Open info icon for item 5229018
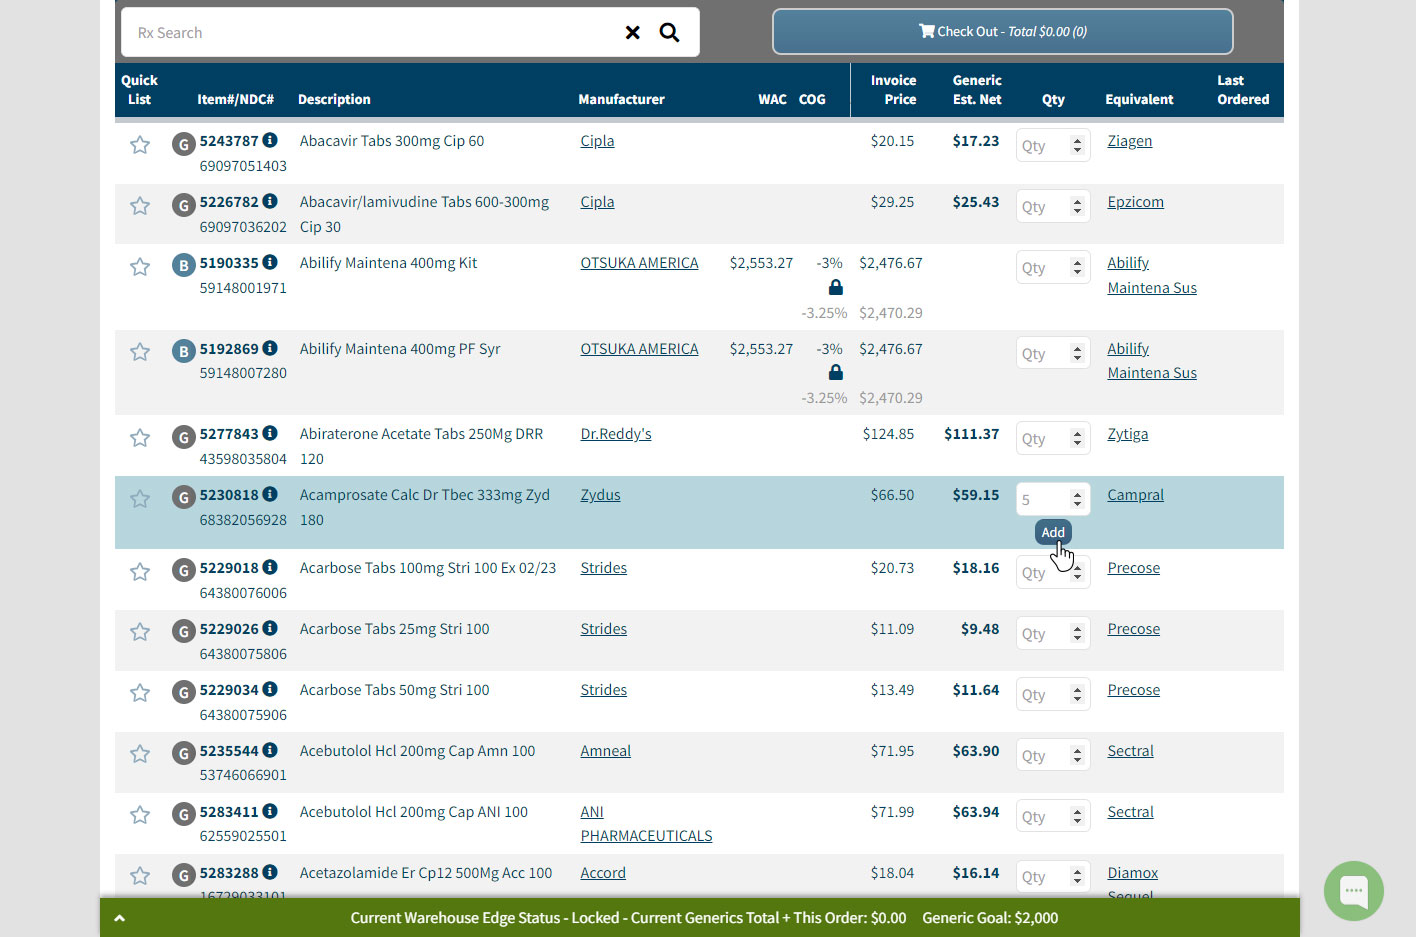 [270, 567]
